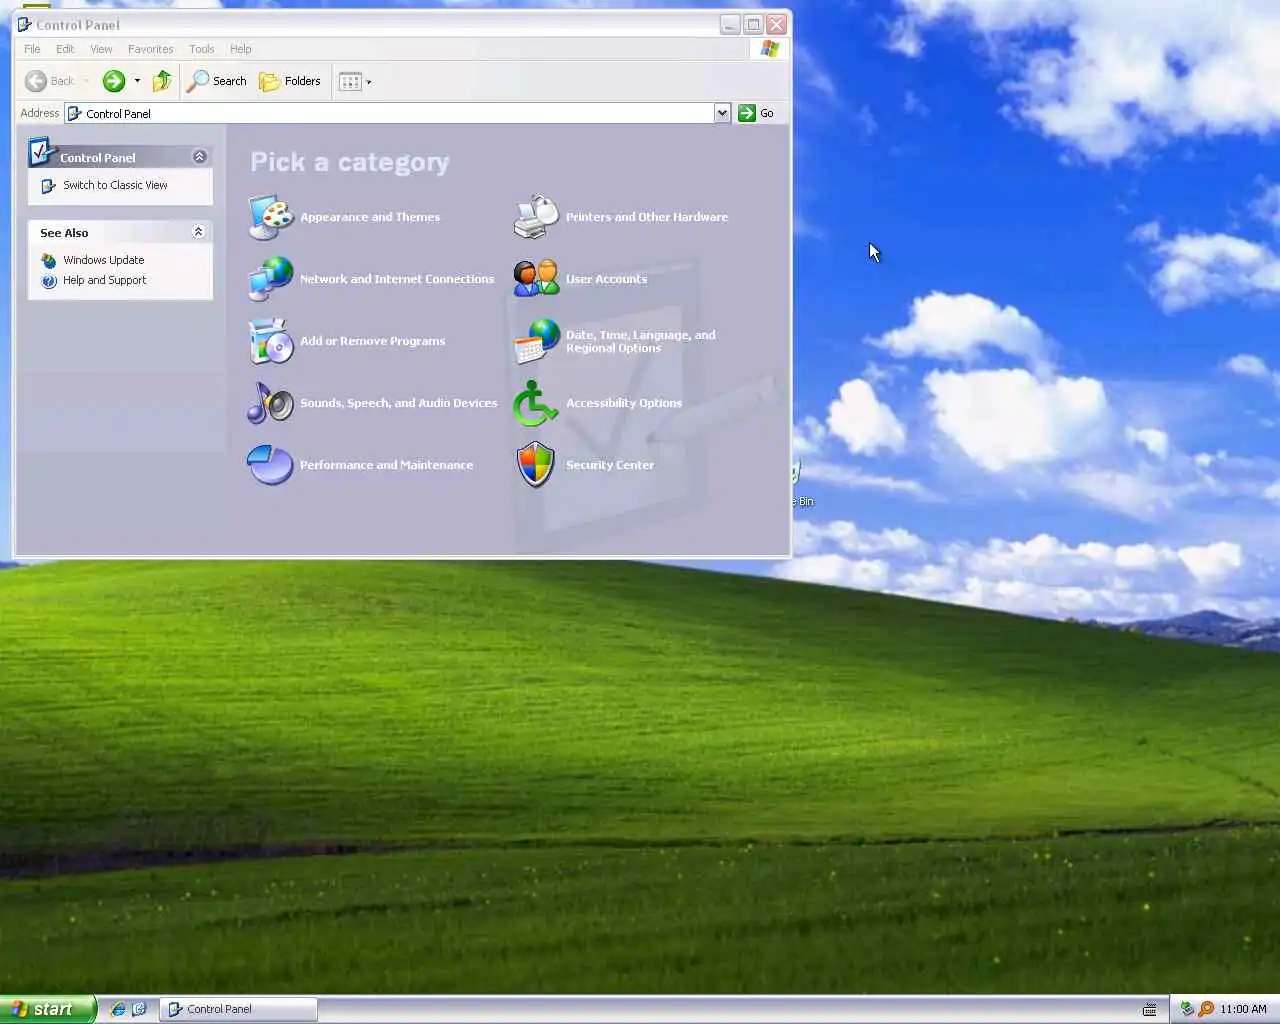The height and width of the screenshot is (1024, 1280).
Task: Maximize the Control Panel window
Action: 754,24
